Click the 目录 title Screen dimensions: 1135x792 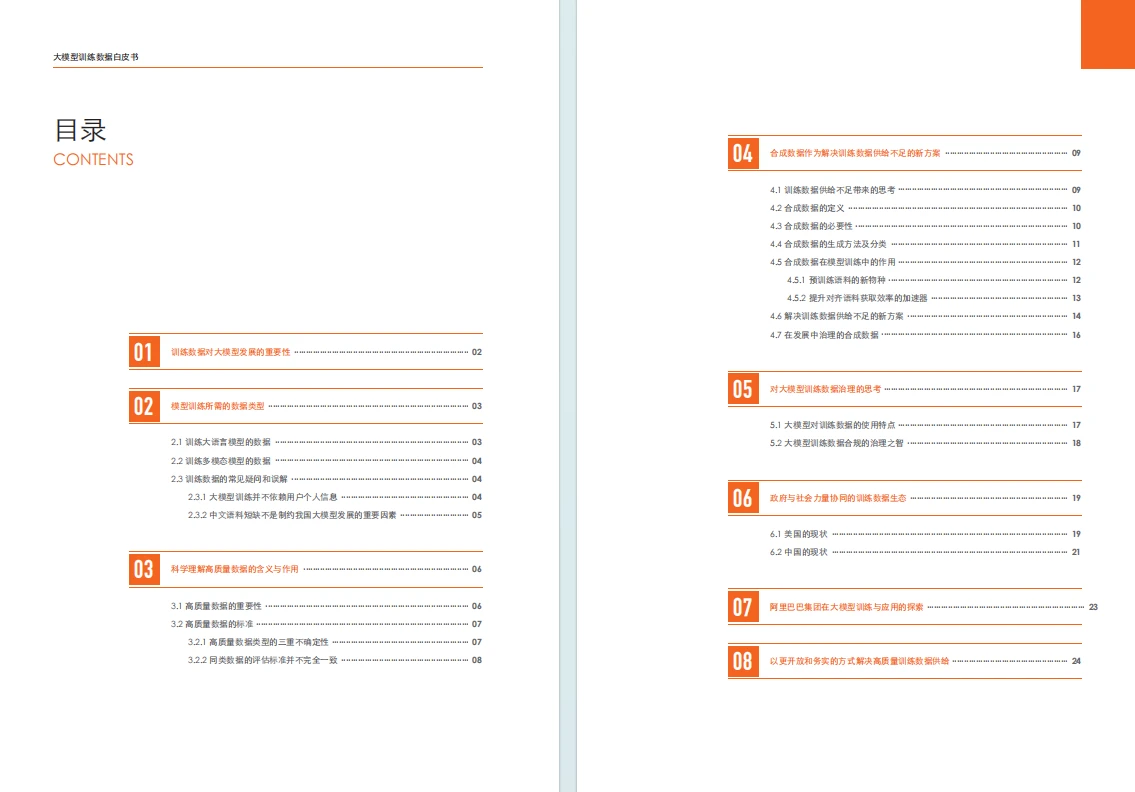click(80, 130)
